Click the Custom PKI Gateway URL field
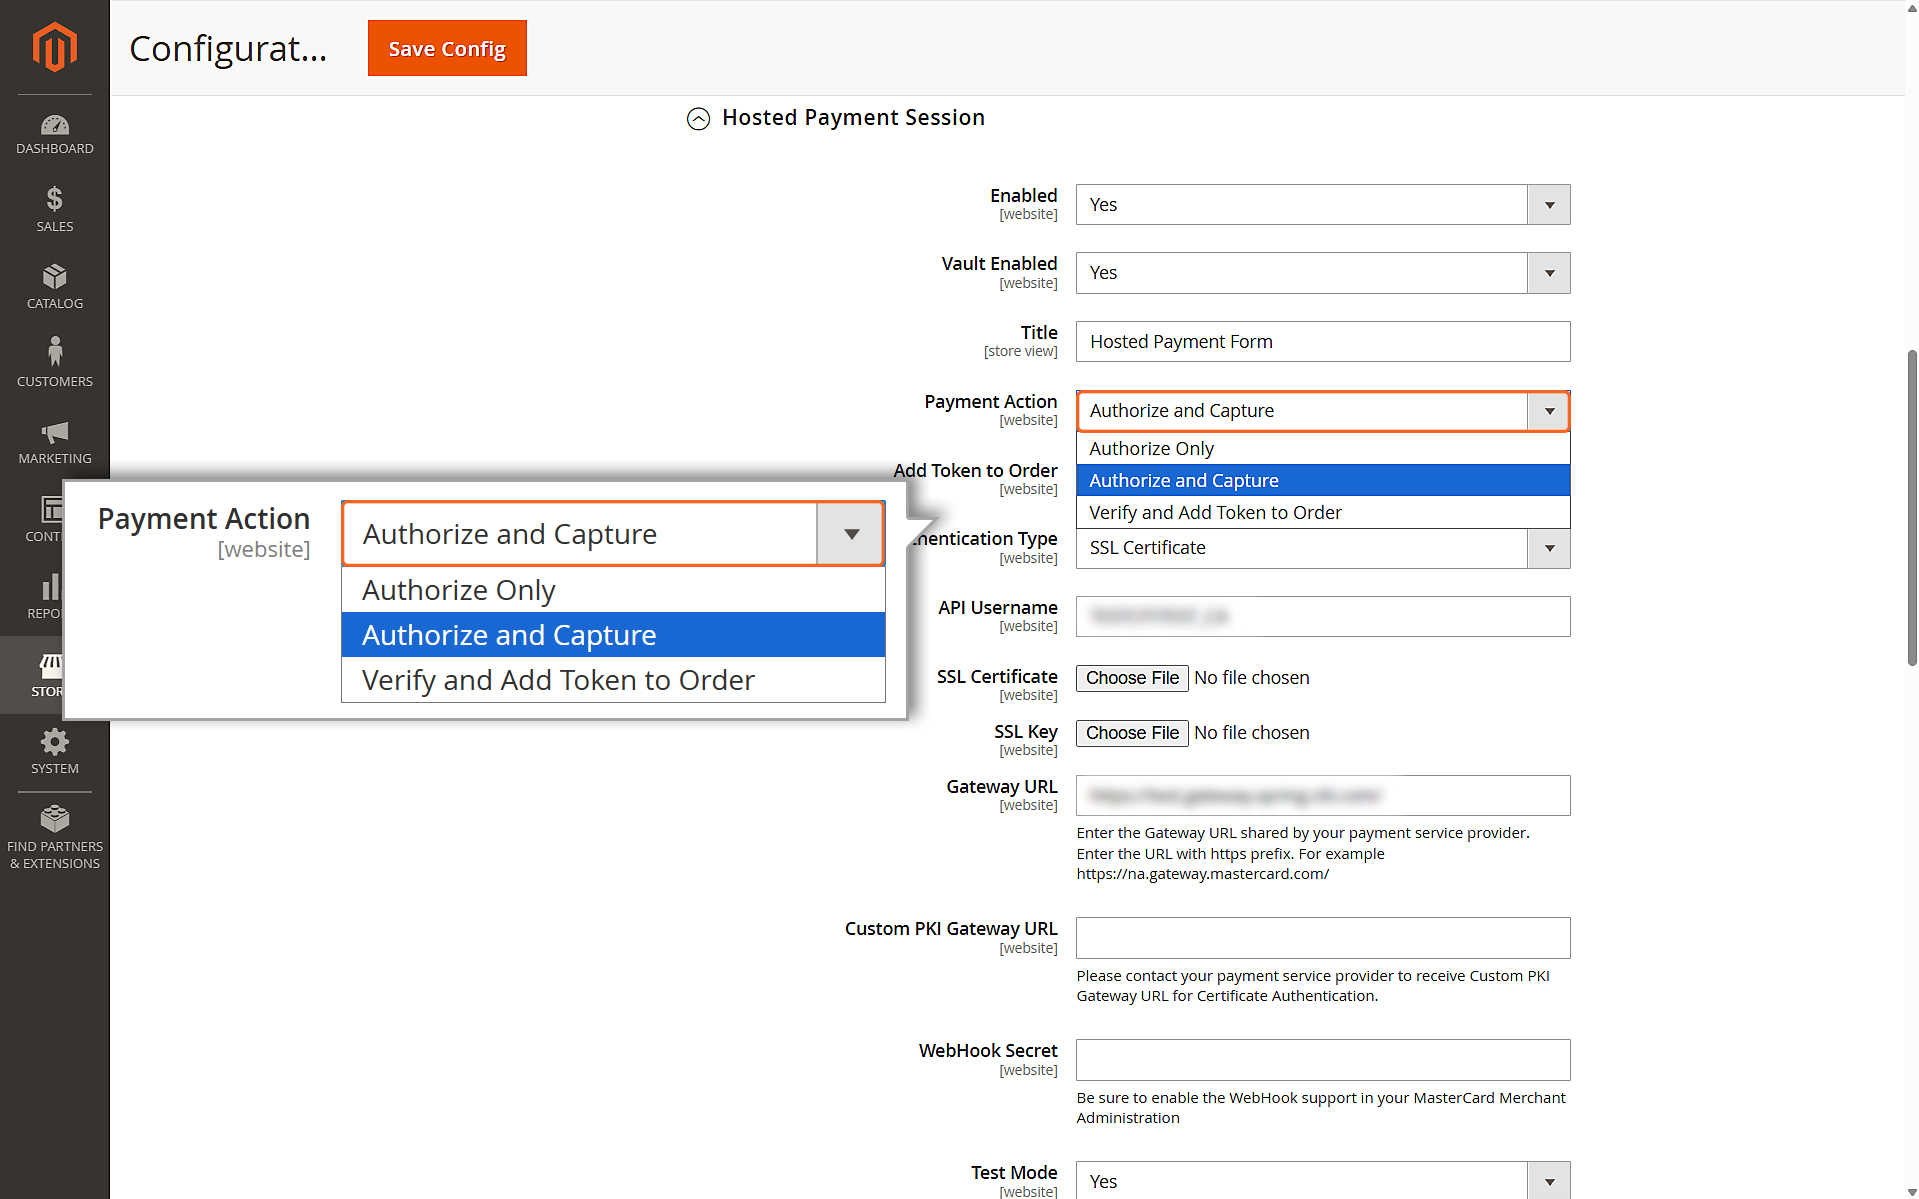Viewport: 1919px width, 1199px height. (1323, 938)
